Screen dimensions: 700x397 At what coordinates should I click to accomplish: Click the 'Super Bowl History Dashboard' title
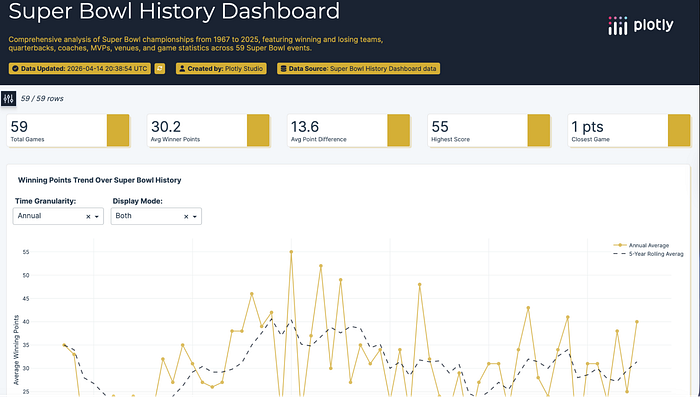(x=174, y=11)
